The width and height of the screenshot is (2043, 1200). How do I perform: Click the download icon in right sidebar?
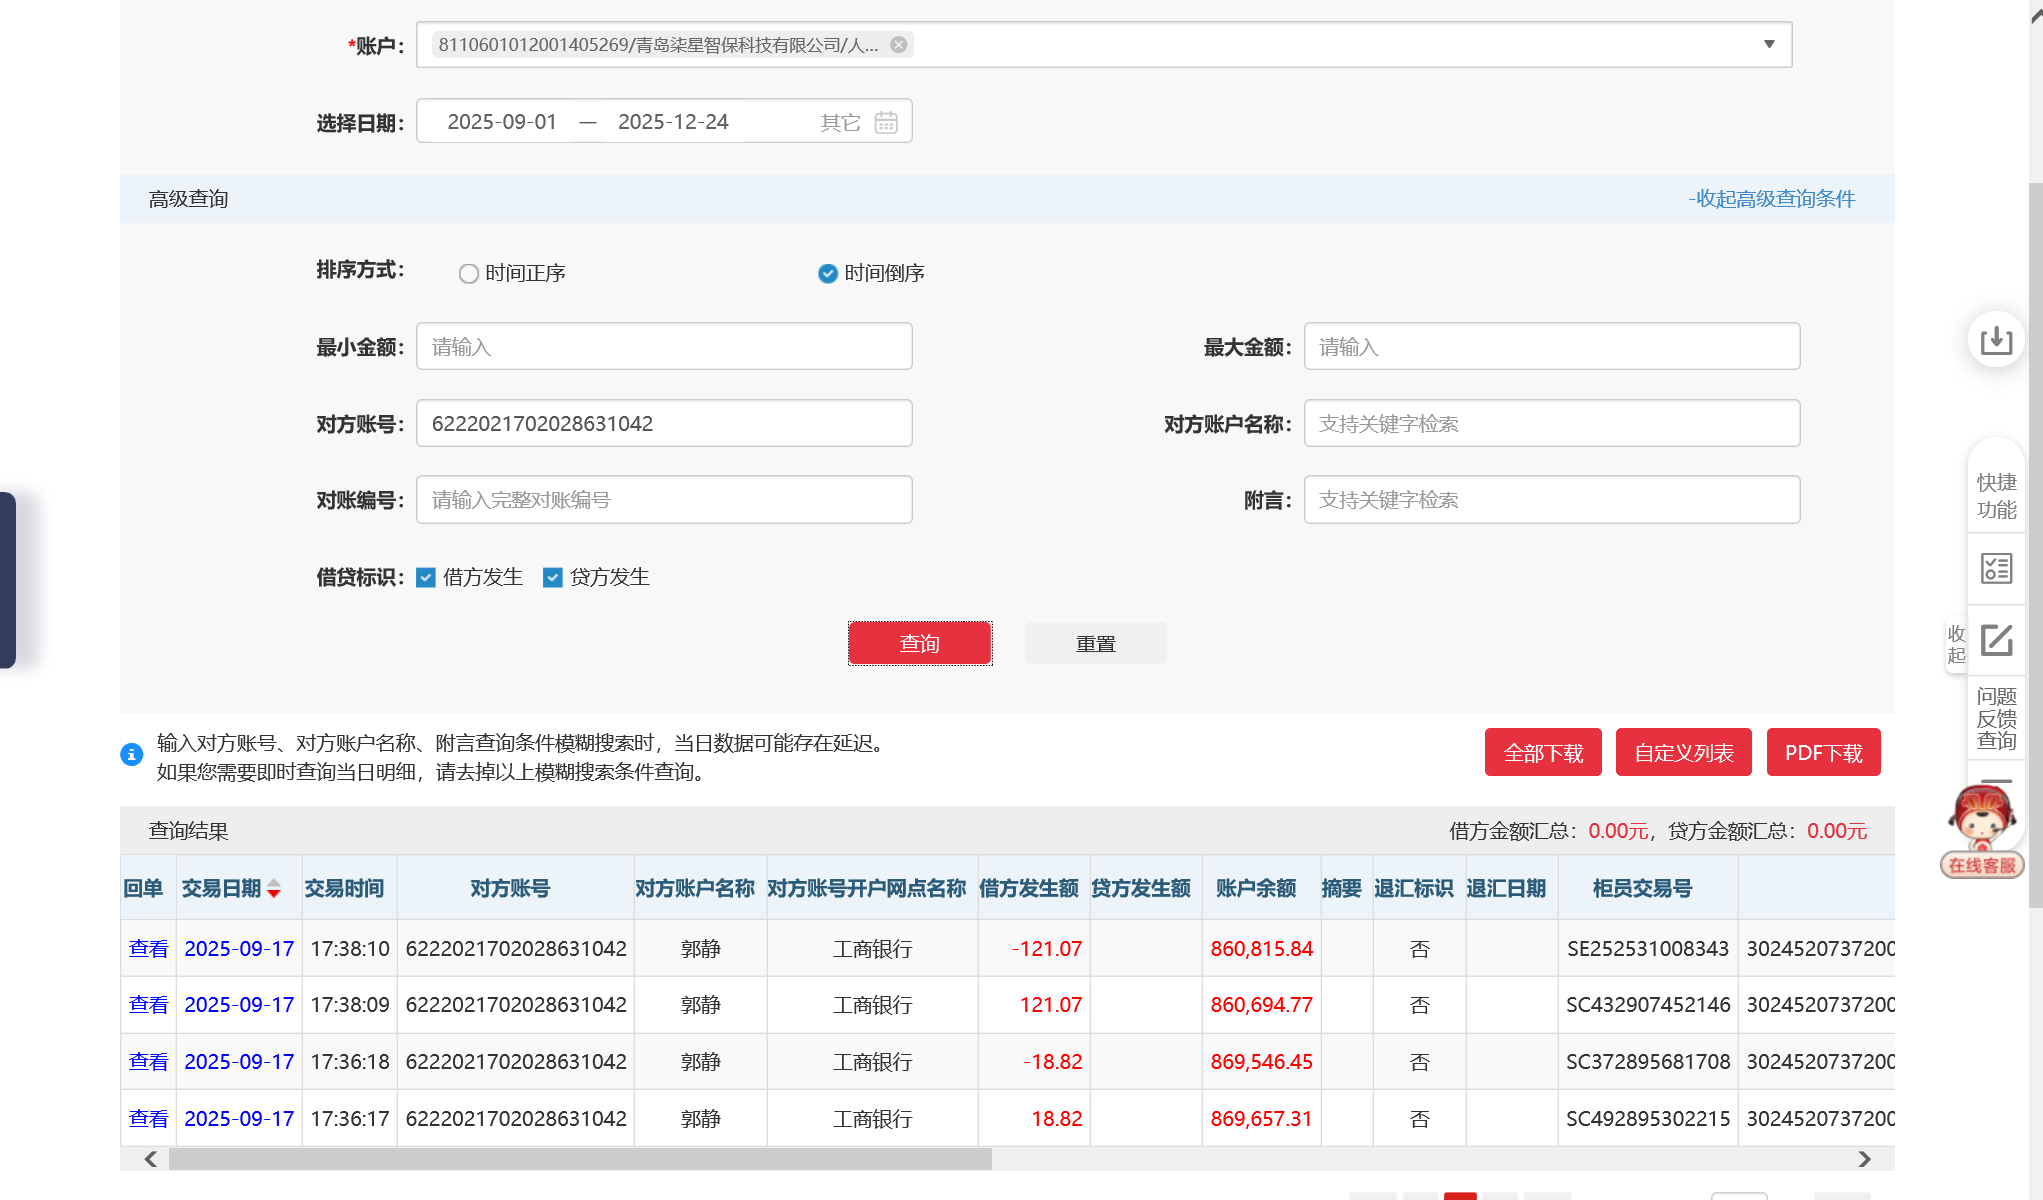click(1996, 340)
